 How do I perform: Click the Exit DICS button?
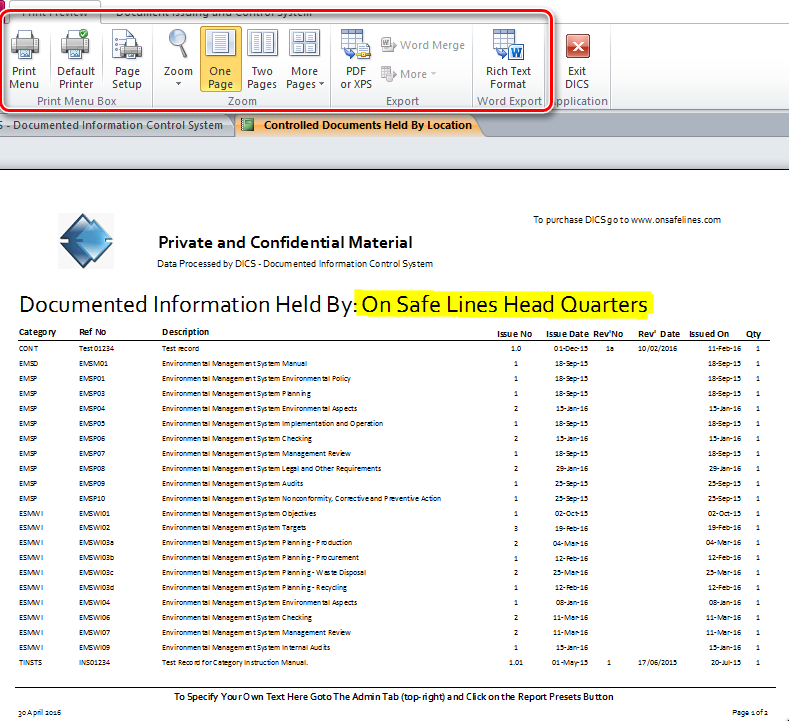coord(577,61)
